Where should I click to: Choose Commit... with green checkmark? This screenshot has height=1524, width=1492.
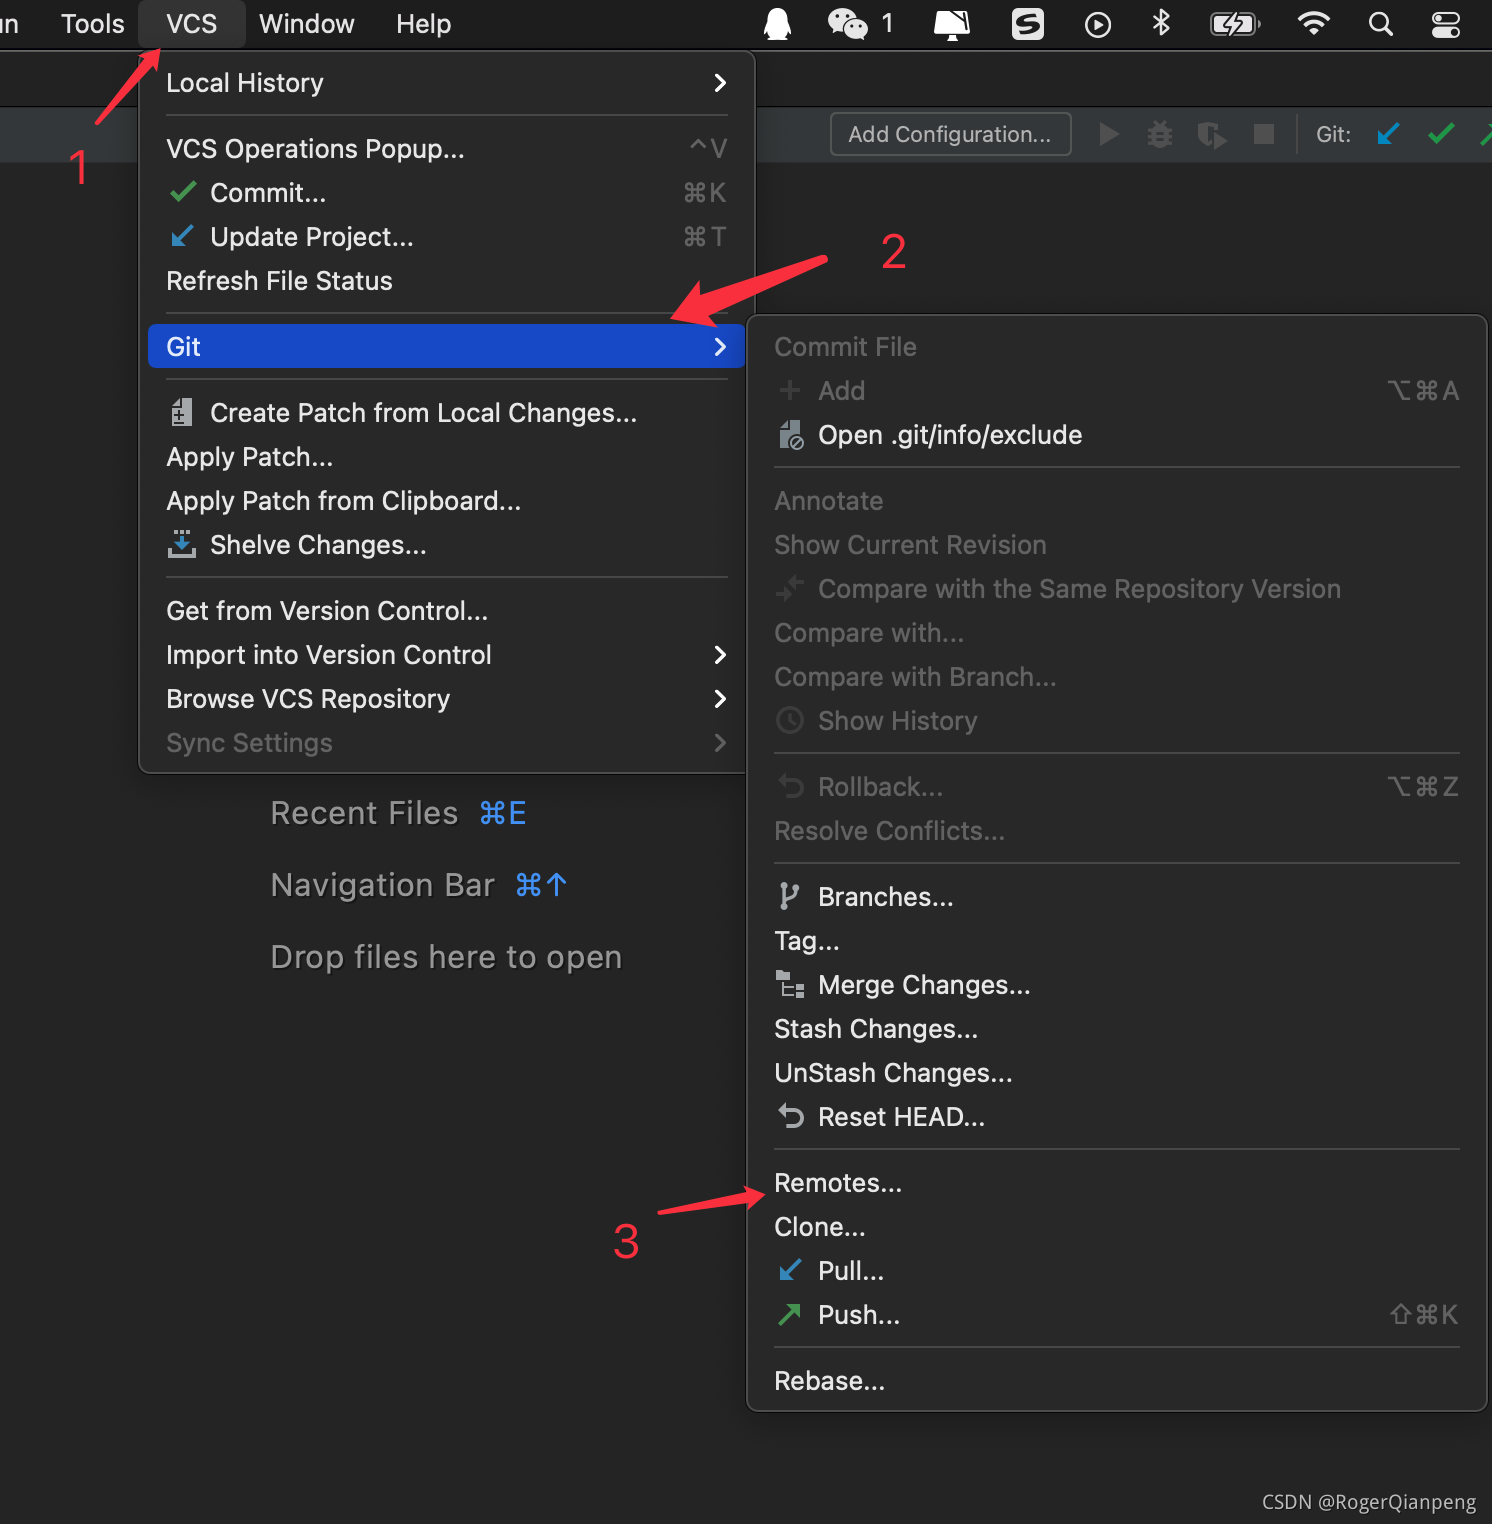(446, 193)
